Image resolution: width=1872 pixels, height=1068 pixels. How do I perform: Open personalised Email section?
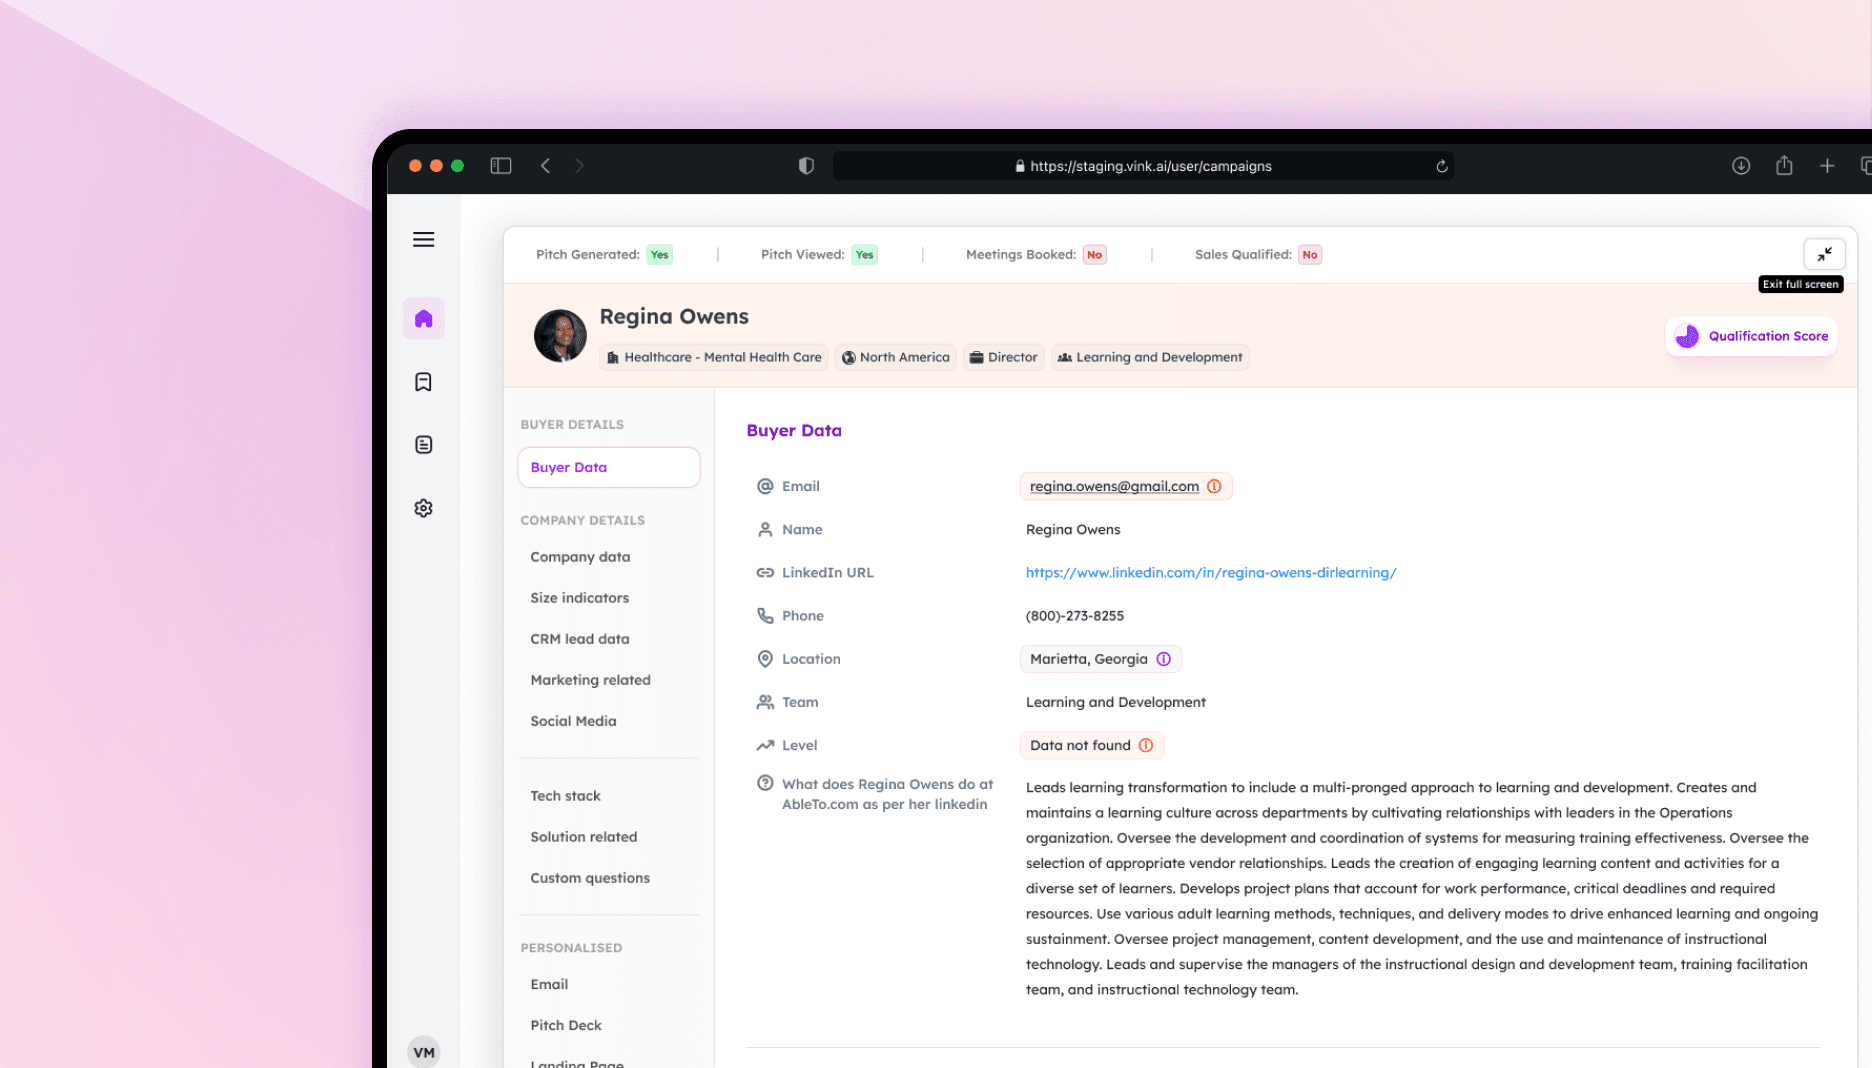pos(549,984)
